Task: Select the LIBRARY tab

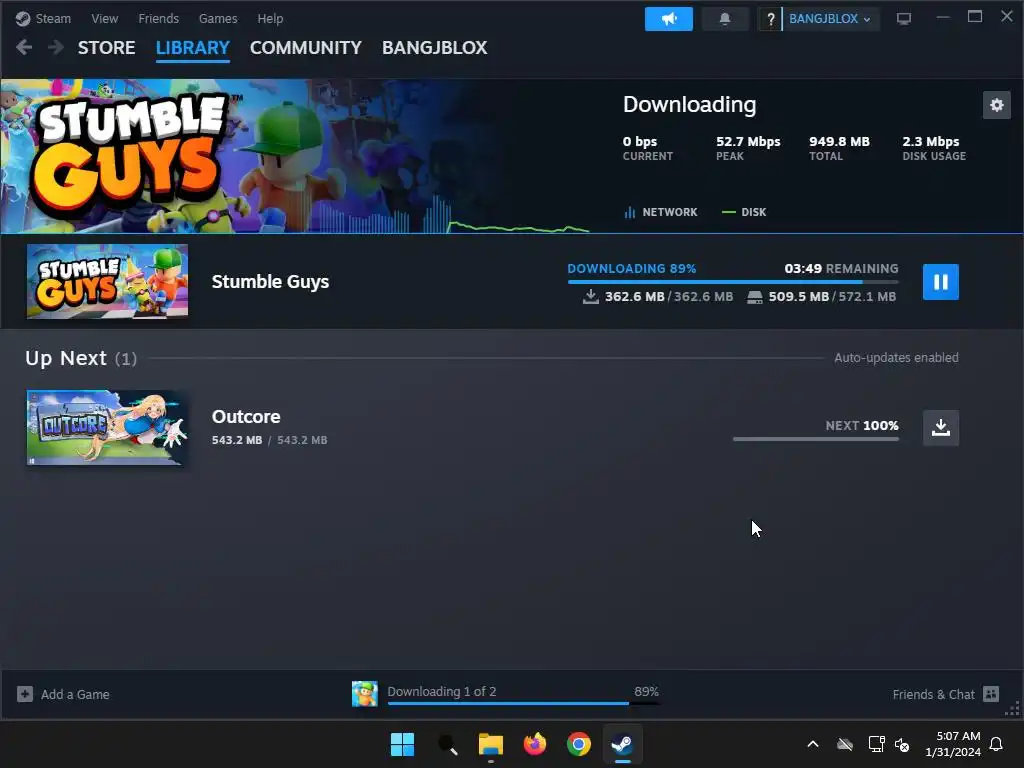Action: point(193,48)
